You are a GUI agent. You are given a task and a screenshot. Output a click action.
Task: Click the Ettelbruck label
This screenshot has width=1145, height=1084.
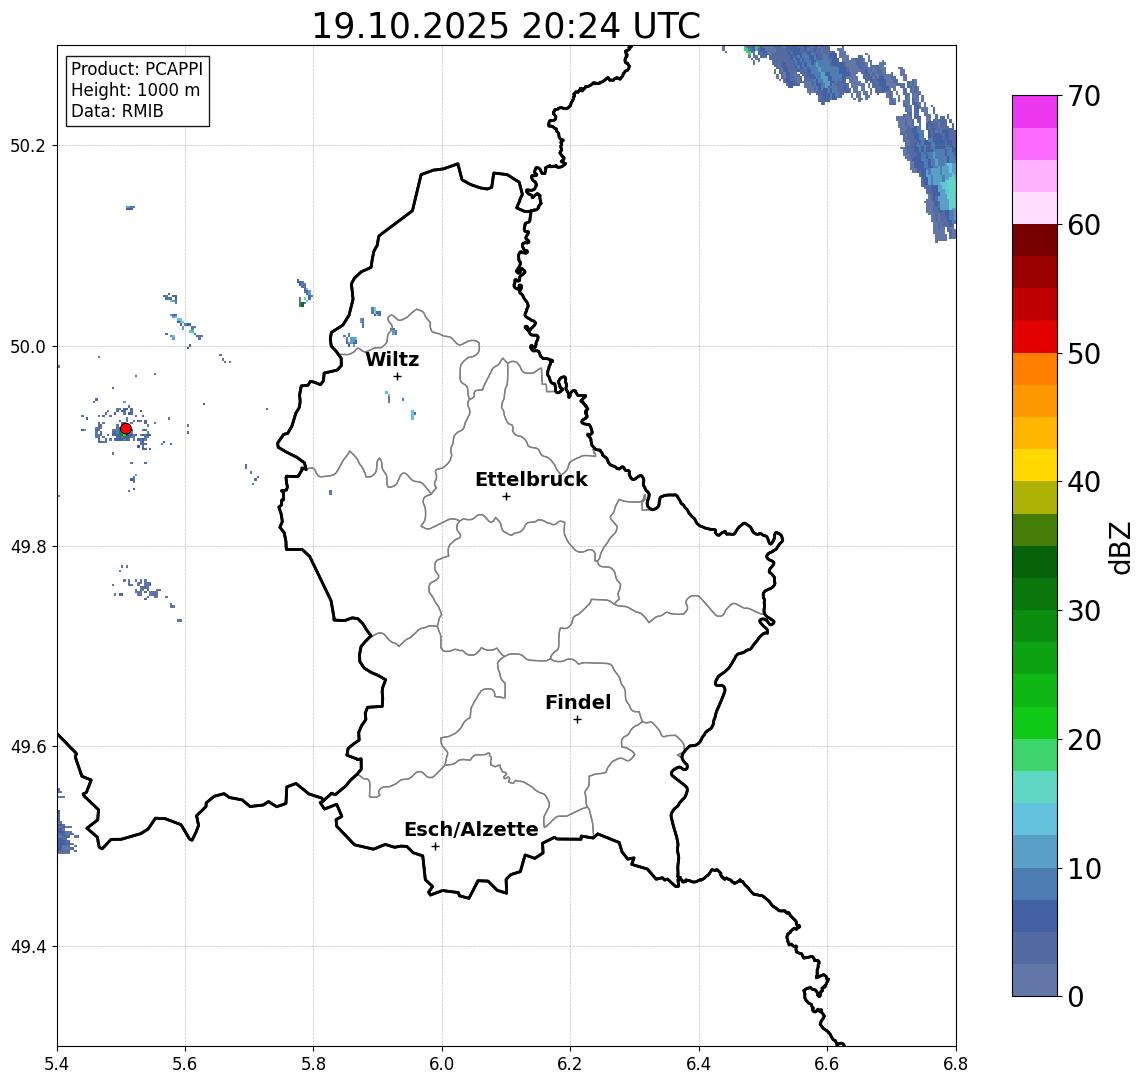[531, 479]
